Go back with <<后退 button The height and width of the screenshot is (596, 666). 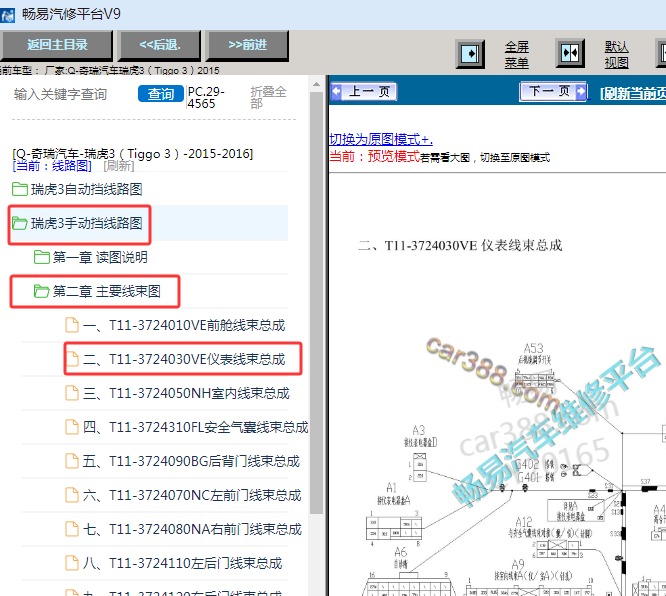point(160,45)
